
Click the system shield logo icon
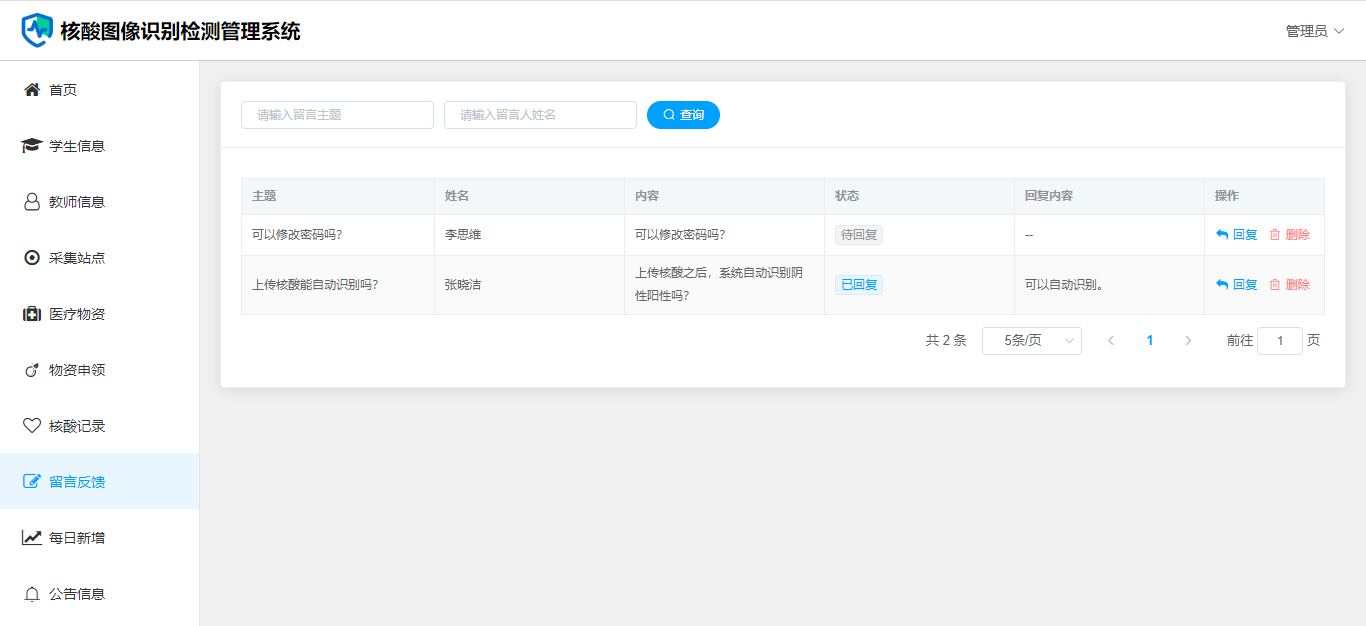coord(37,30)
